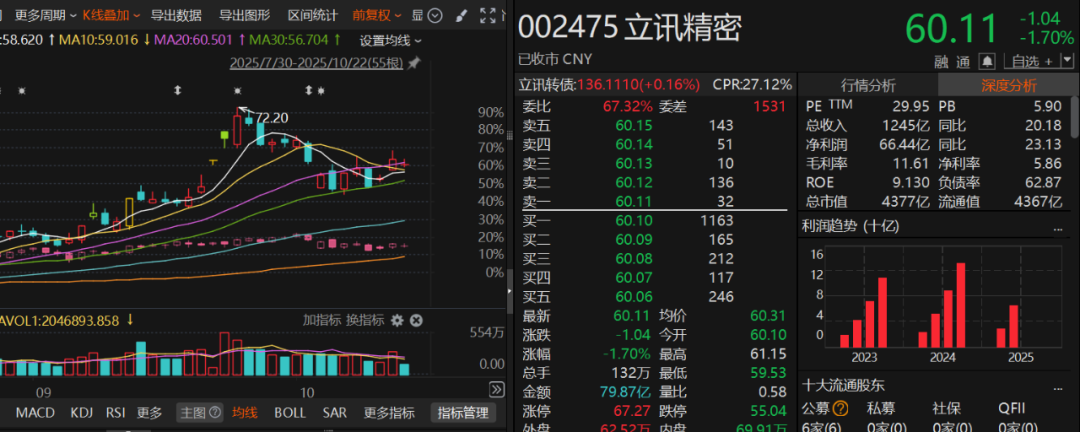
Task: Open volume indicator settings gear
Action: pyautogui.click(x=397, y=320)
